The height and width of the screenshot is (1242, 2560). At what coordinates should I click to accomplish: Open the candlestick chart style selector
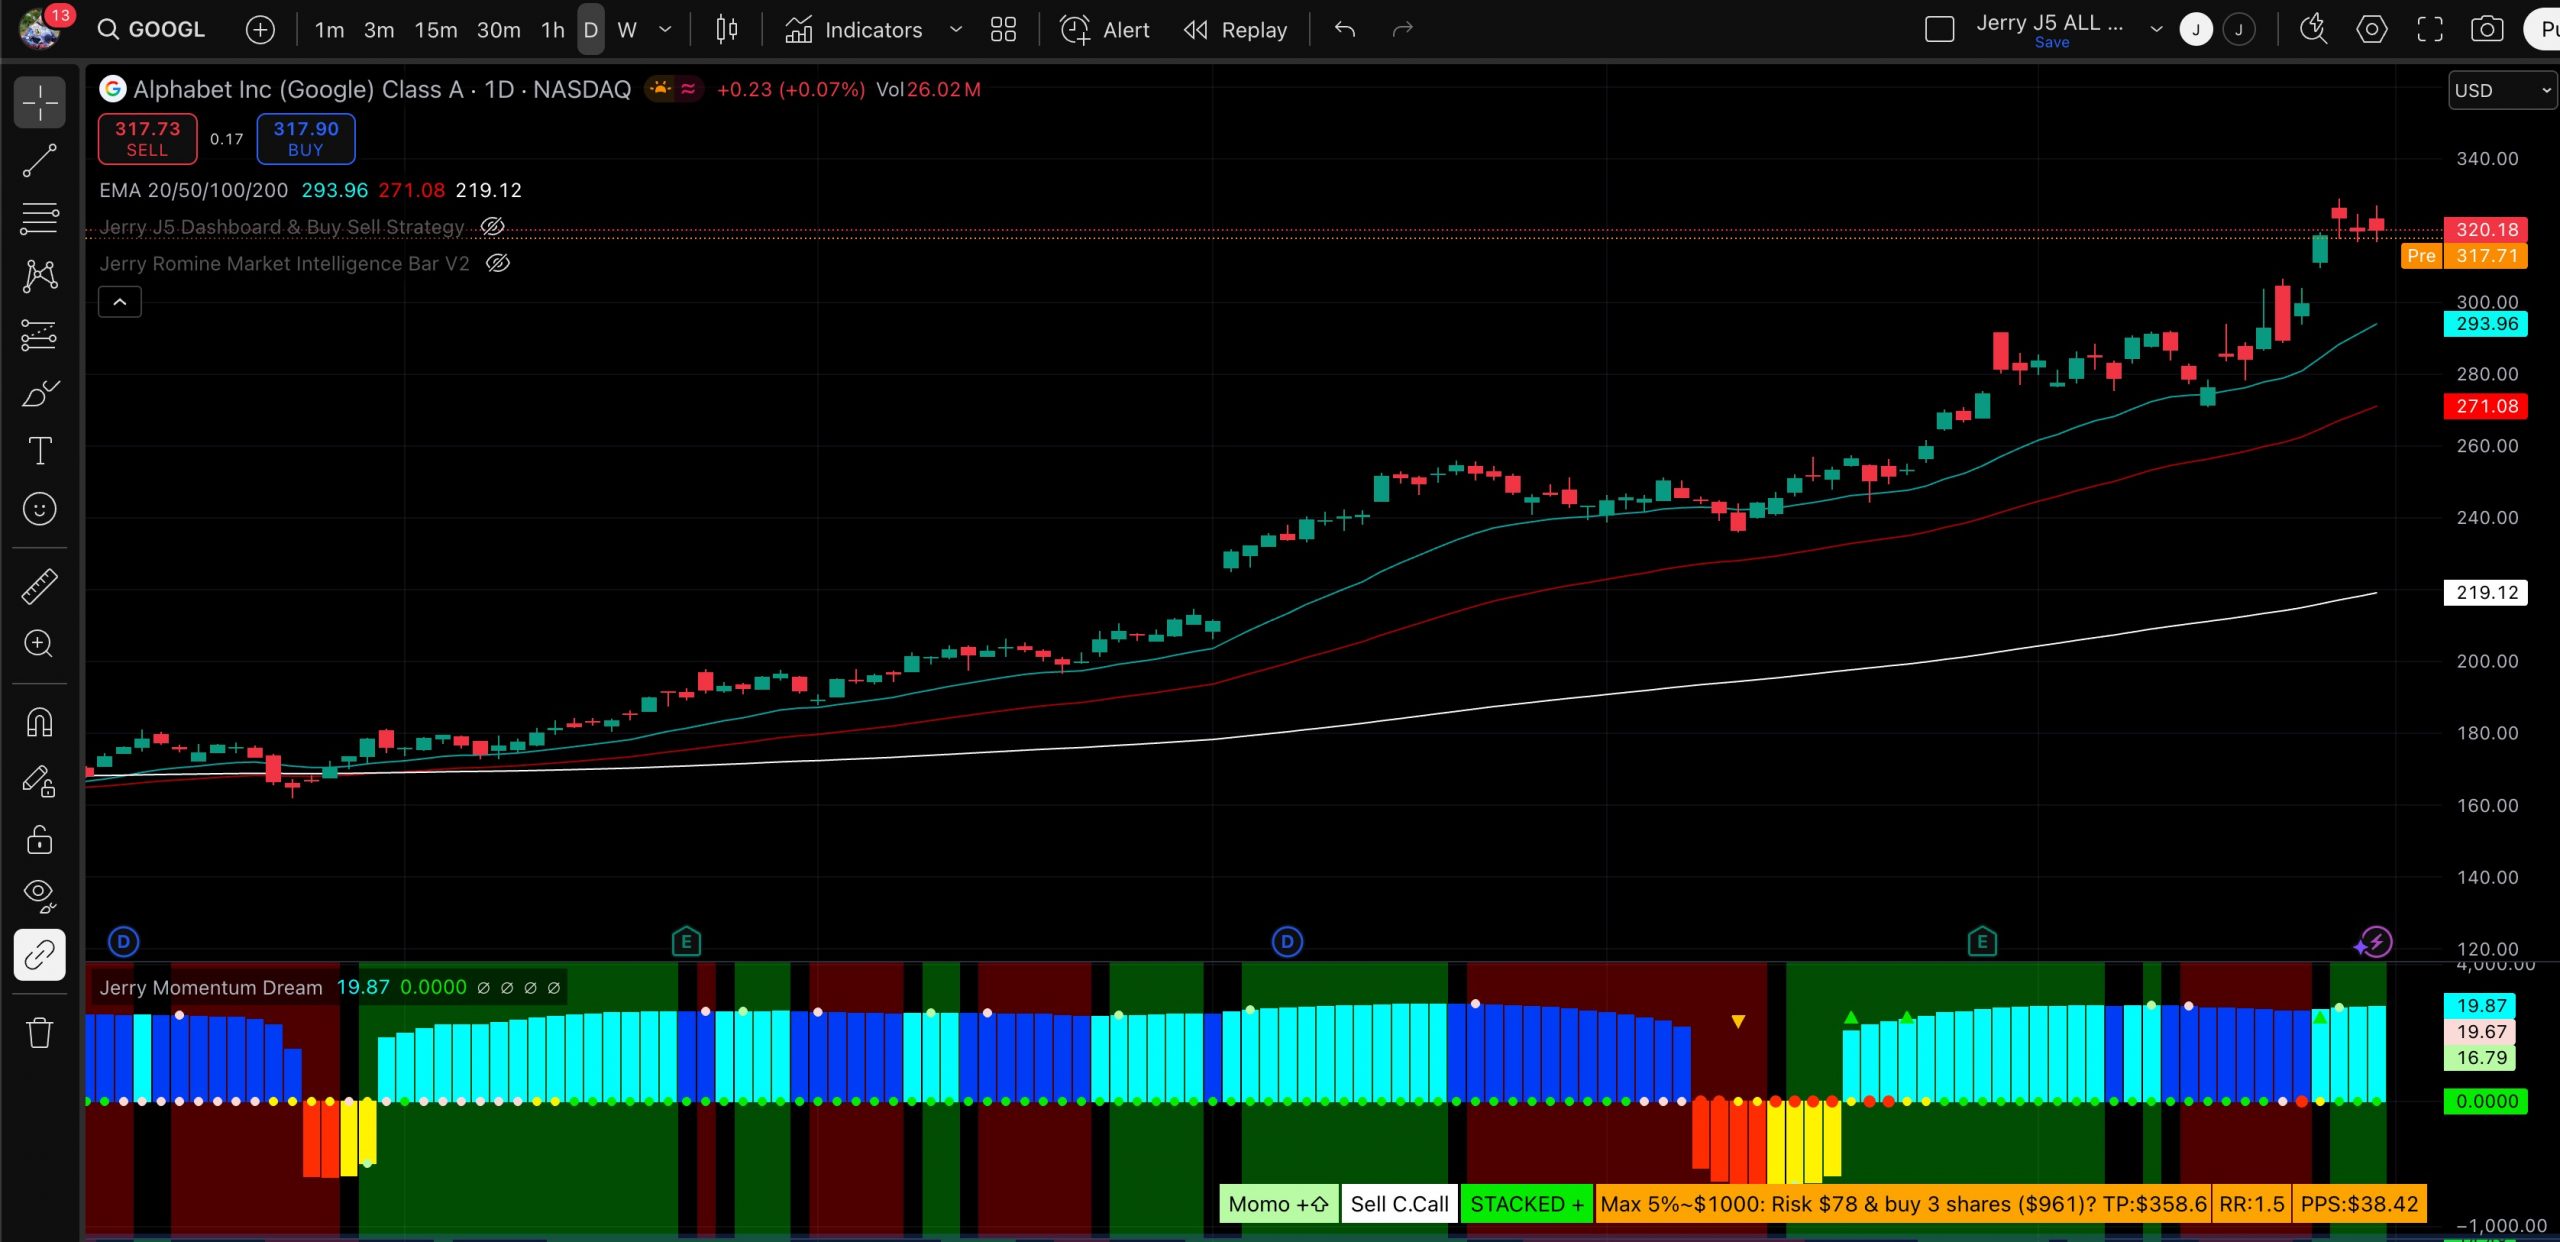[726, 30]
